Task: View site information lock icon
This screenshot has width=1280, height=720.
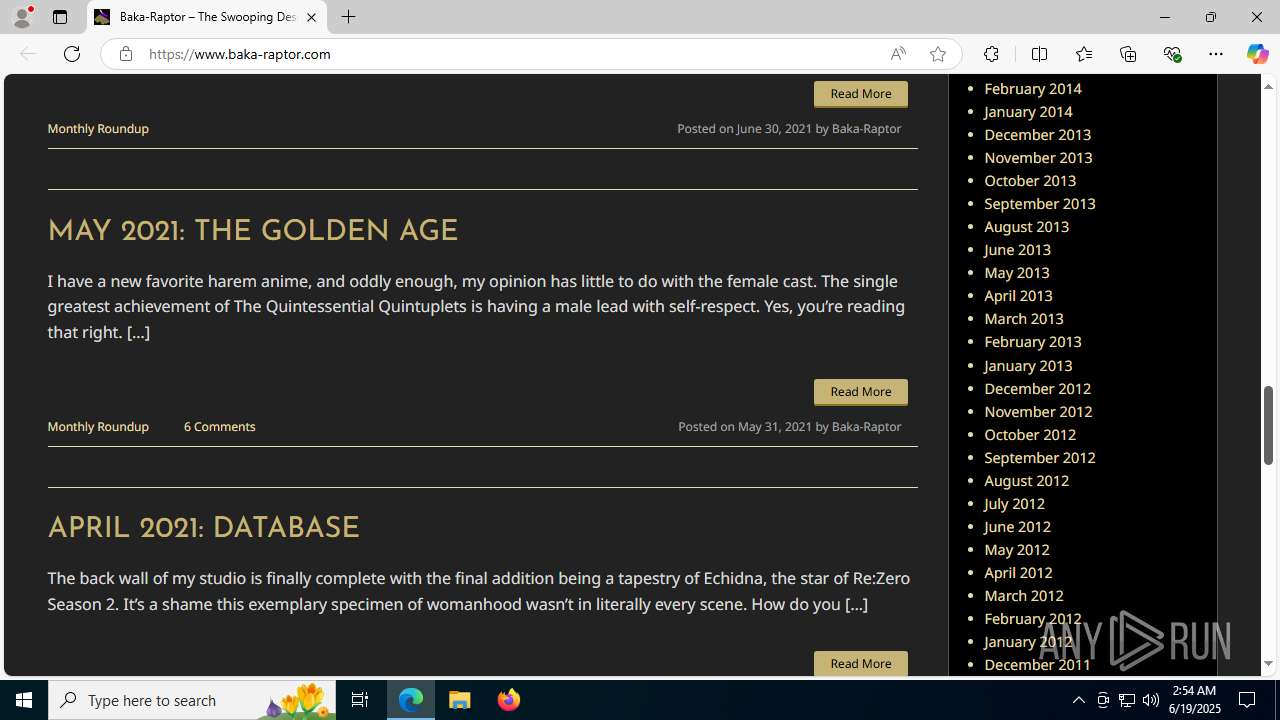Action: 125,54
